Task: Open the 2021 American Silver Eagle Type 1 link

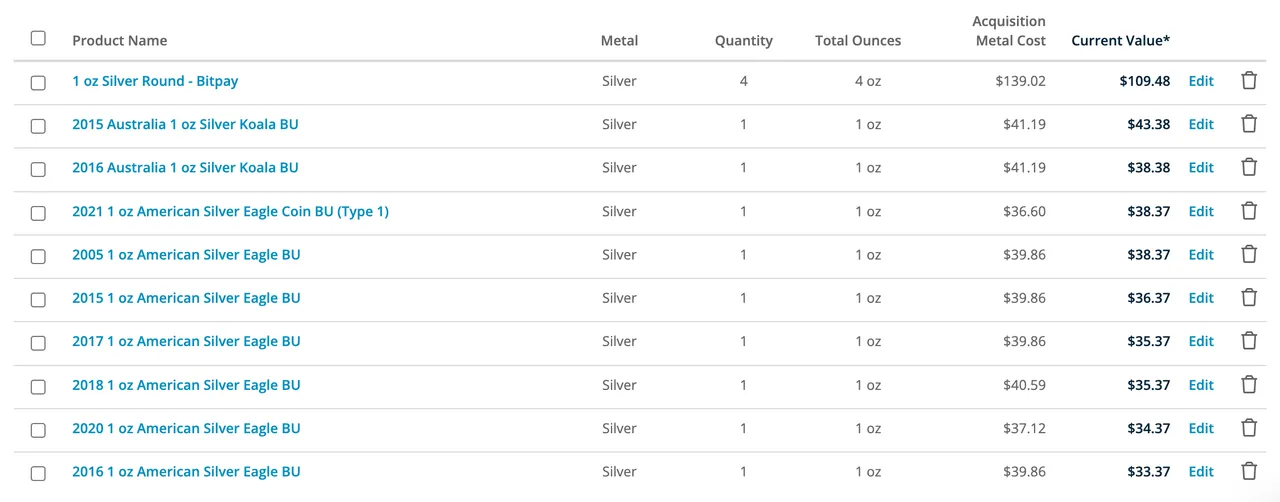Action: [x=230, y=212]
